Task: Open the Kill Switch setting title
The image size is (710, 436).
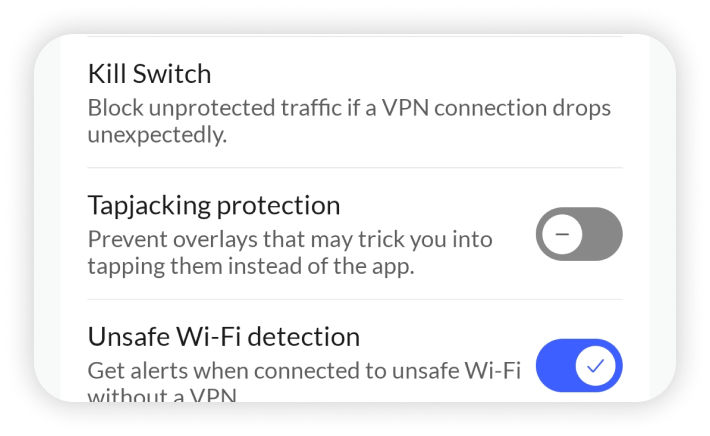Action: pyautogui.click(x=149, y=74)
